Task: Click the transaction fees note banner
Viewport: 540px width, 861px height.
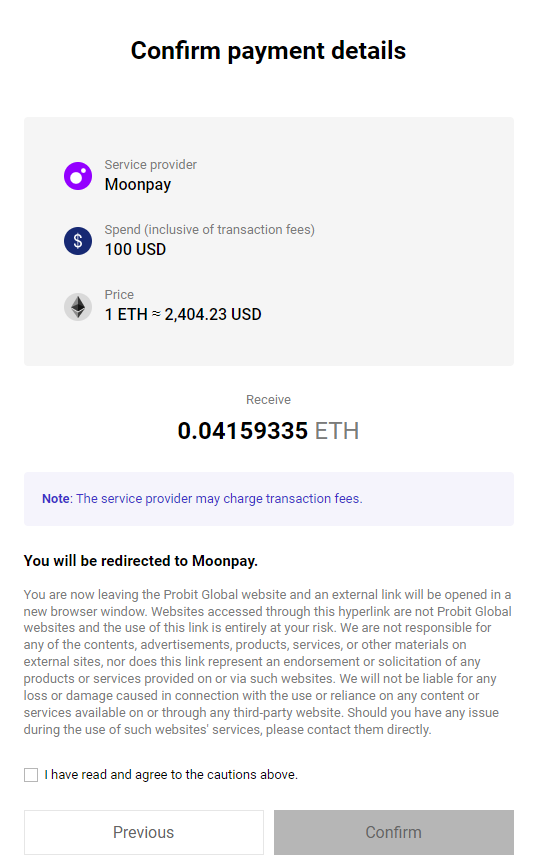Action: pos(269,499)
